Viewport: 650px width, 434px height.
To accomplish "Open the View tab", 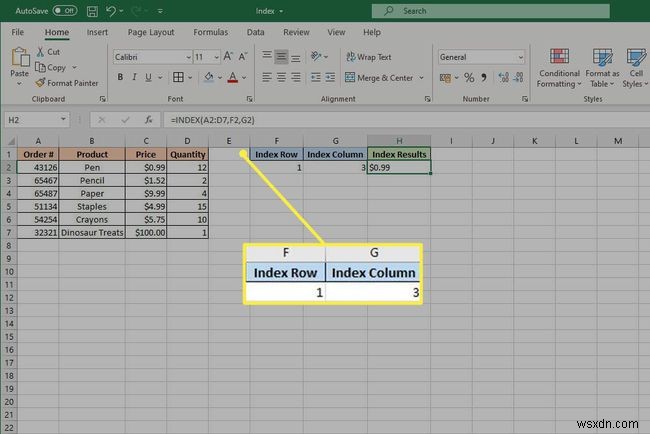I will tap(336, 32).
